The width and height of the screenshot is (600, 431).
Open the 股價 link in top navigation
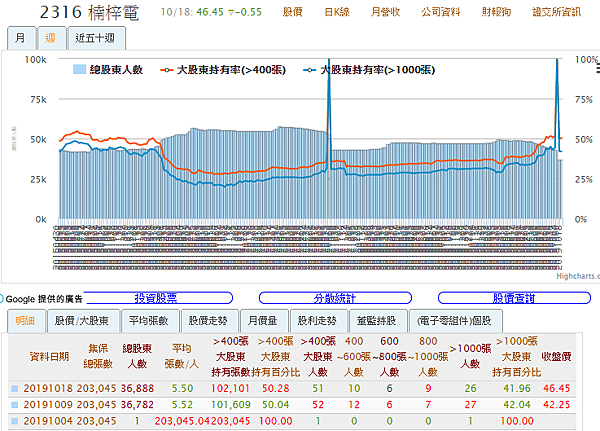tap(292, 12)
